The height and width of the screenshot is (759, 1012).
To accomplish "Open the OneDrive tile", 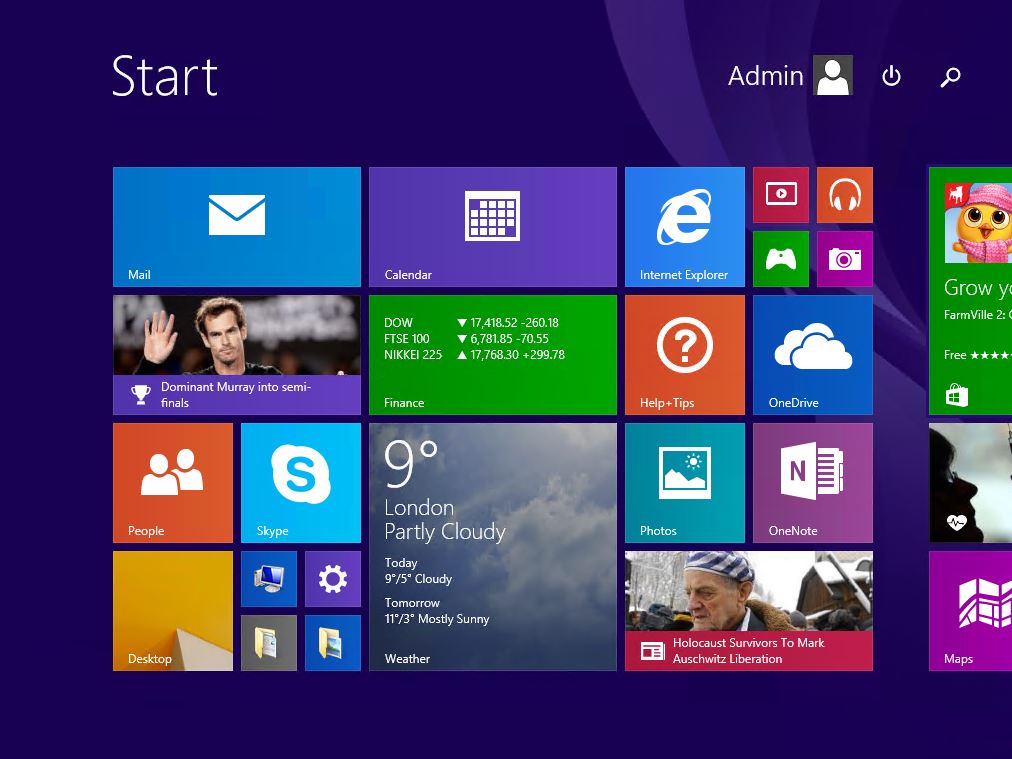I will click(x=812, y=354).
